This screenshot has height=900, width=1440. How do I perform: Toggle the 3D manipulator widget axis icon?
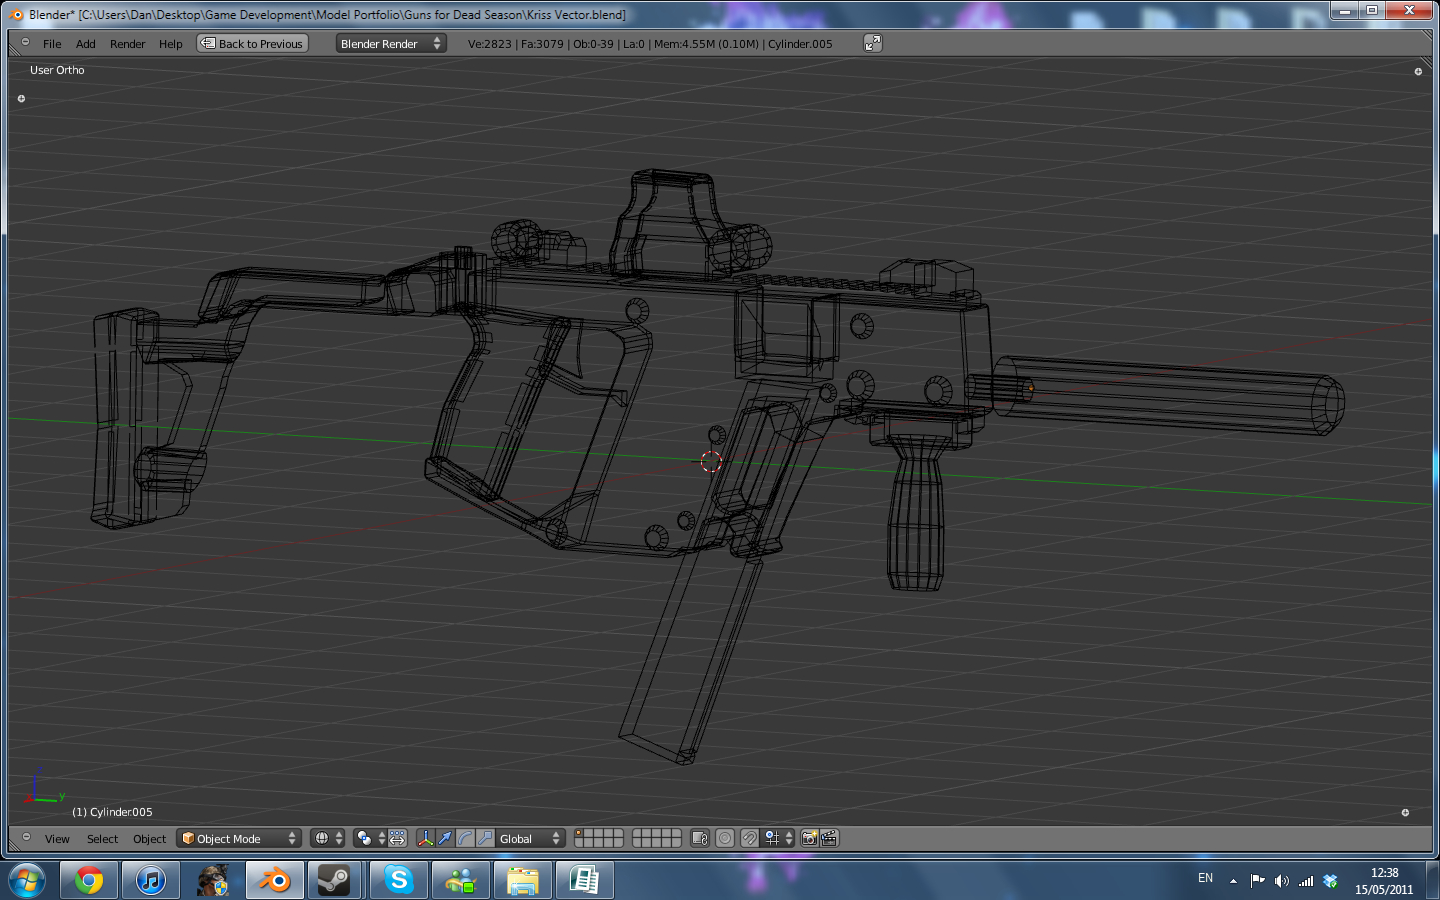click(426, 839)
